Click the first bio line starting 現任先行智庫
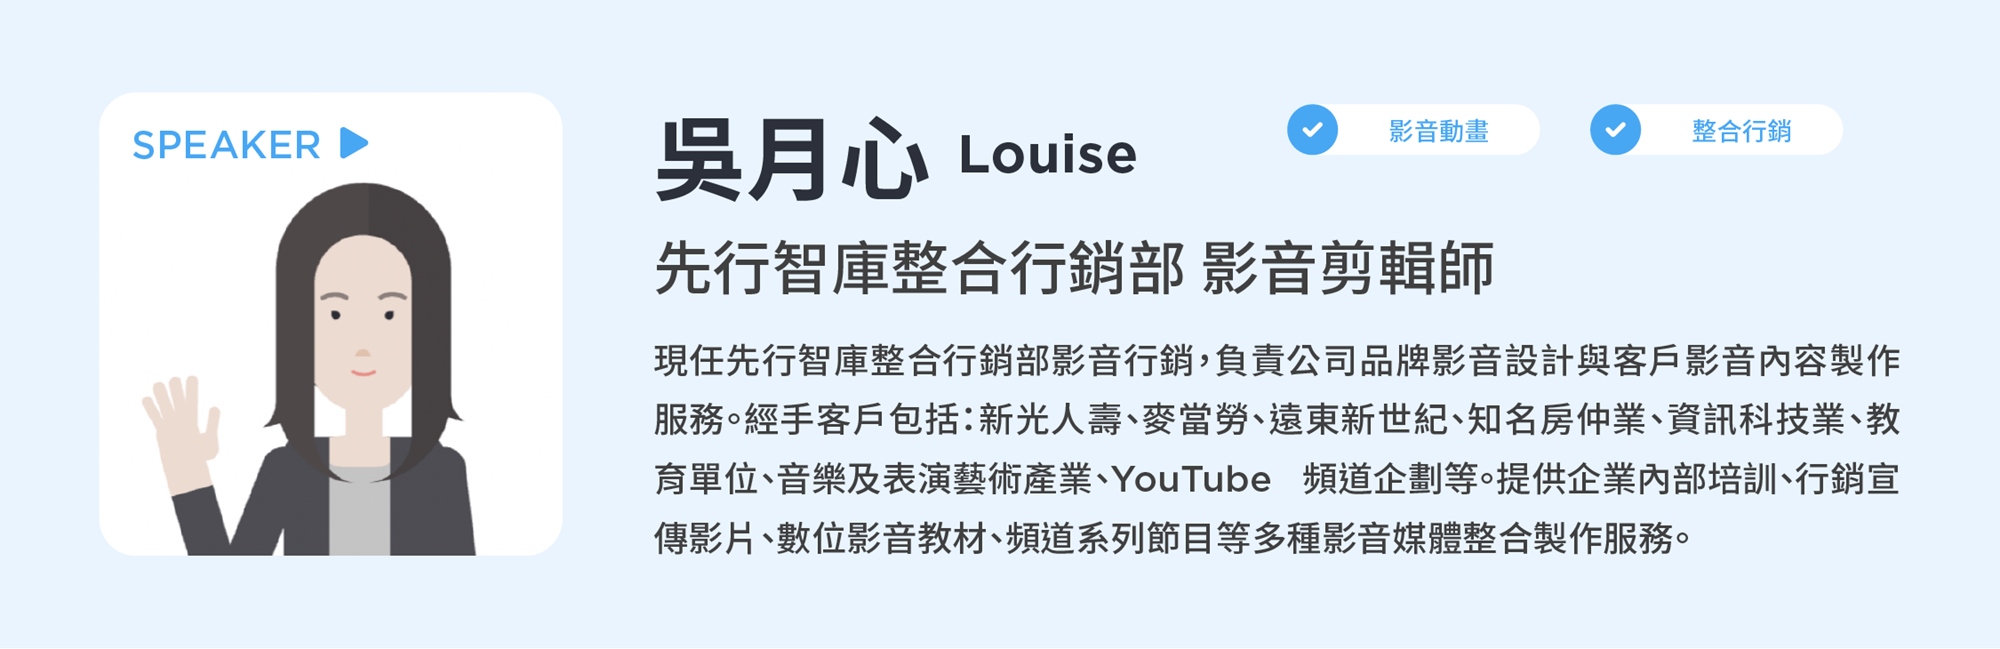Image resolution: width=2000 pixels, height=649 pixels. pos(1277,360)
